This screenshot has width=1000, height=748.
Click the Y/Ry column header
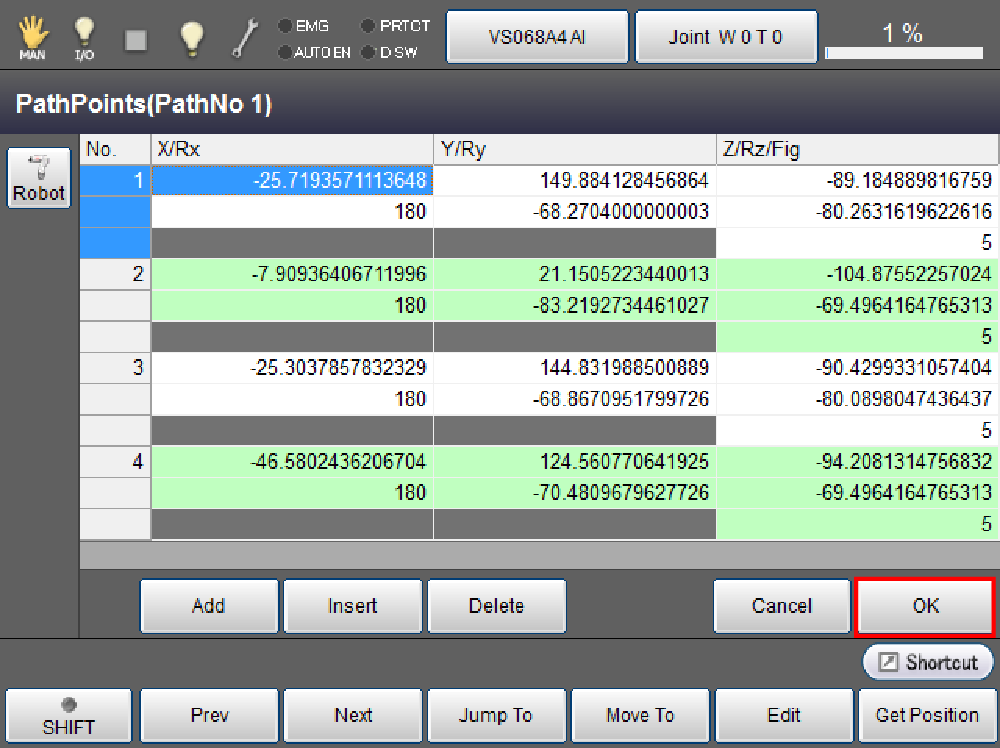click(x=574, y=149)
